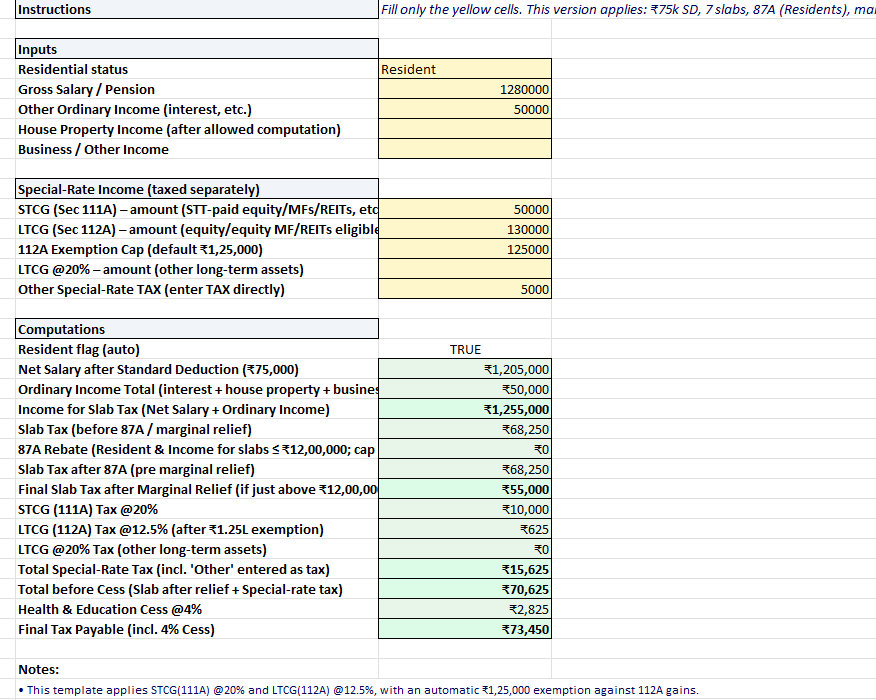The width and height of the screenshot is (876, 700).
Task: Click the STCG Sec 111A amount cell
Action: [x=464, y=209]
